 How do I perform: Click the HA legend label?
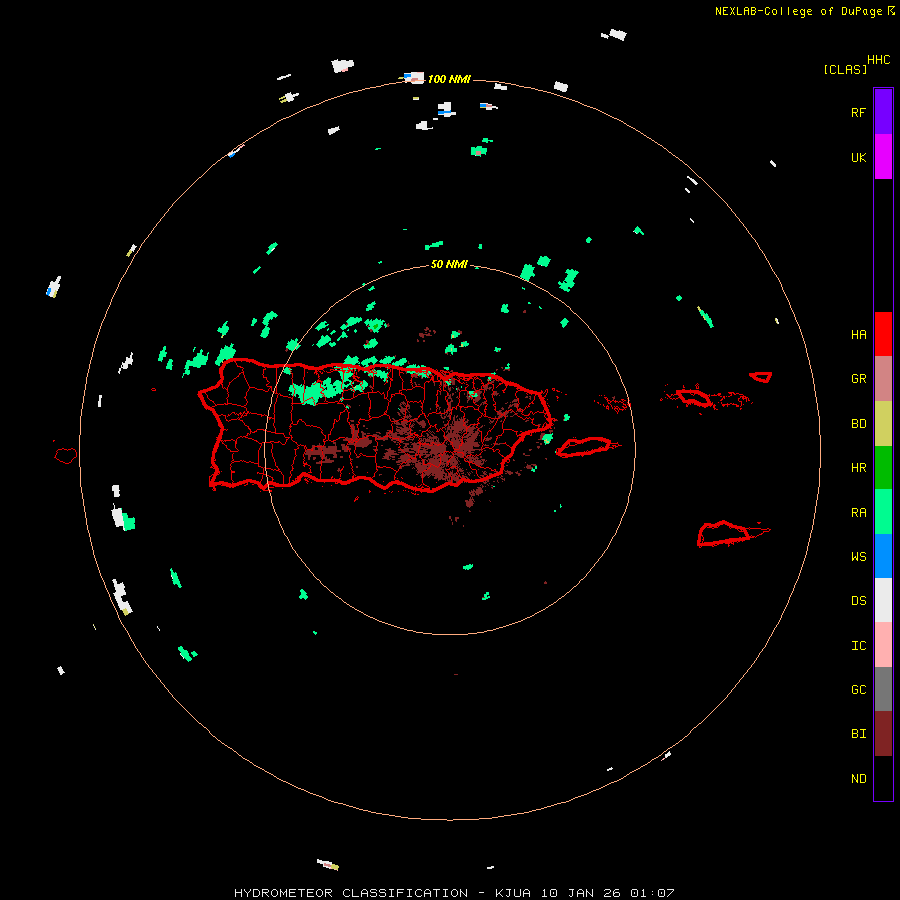[x=858, y=334]
